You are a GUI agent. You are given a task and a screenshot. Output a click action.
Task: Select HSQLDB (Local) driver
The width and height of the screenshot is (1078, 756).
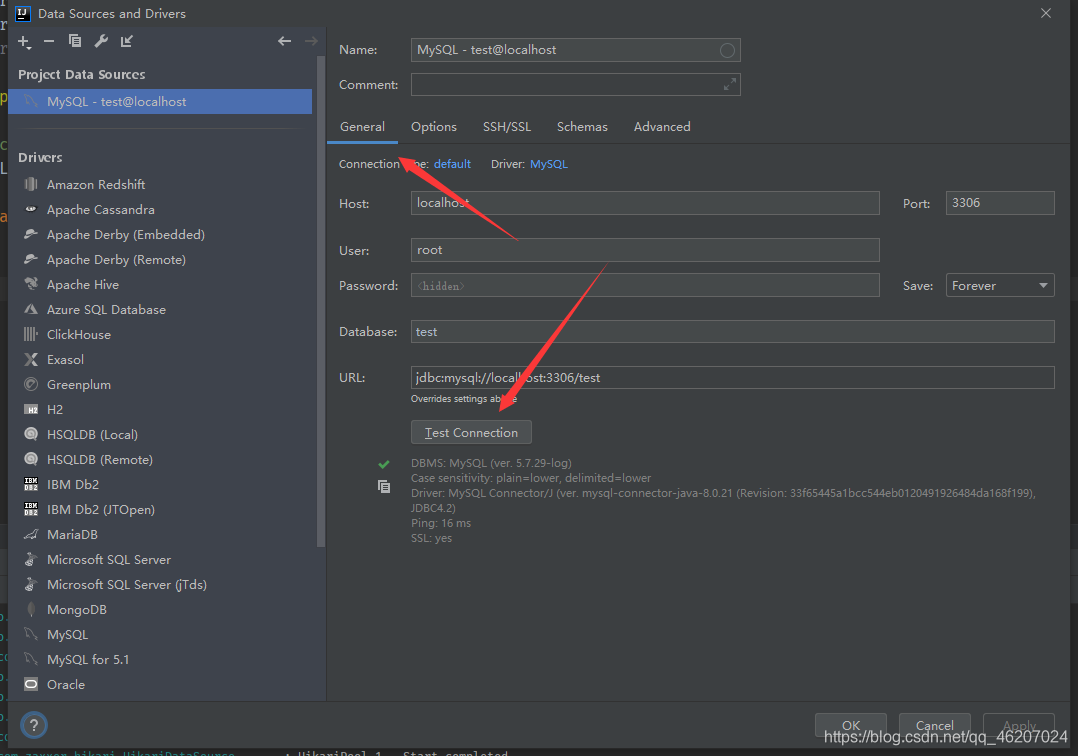92,434
